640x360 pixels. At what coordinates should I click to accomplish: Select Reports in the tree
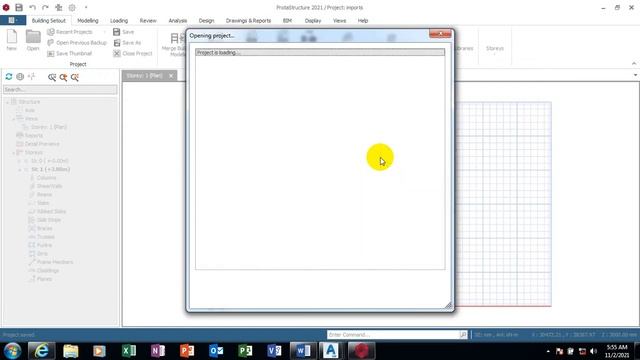(x=34, y=136)
